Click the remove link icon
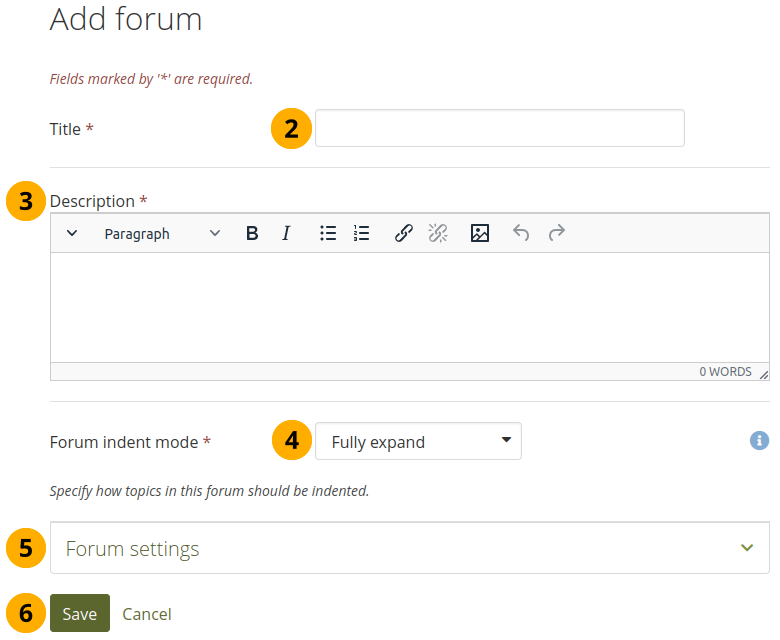Screen dimensions: 780x640 coord(438,233)
